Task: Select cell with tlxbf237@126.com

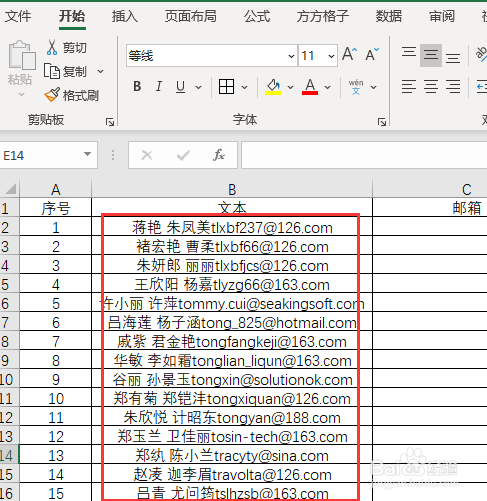Action: tap(232, 227)
